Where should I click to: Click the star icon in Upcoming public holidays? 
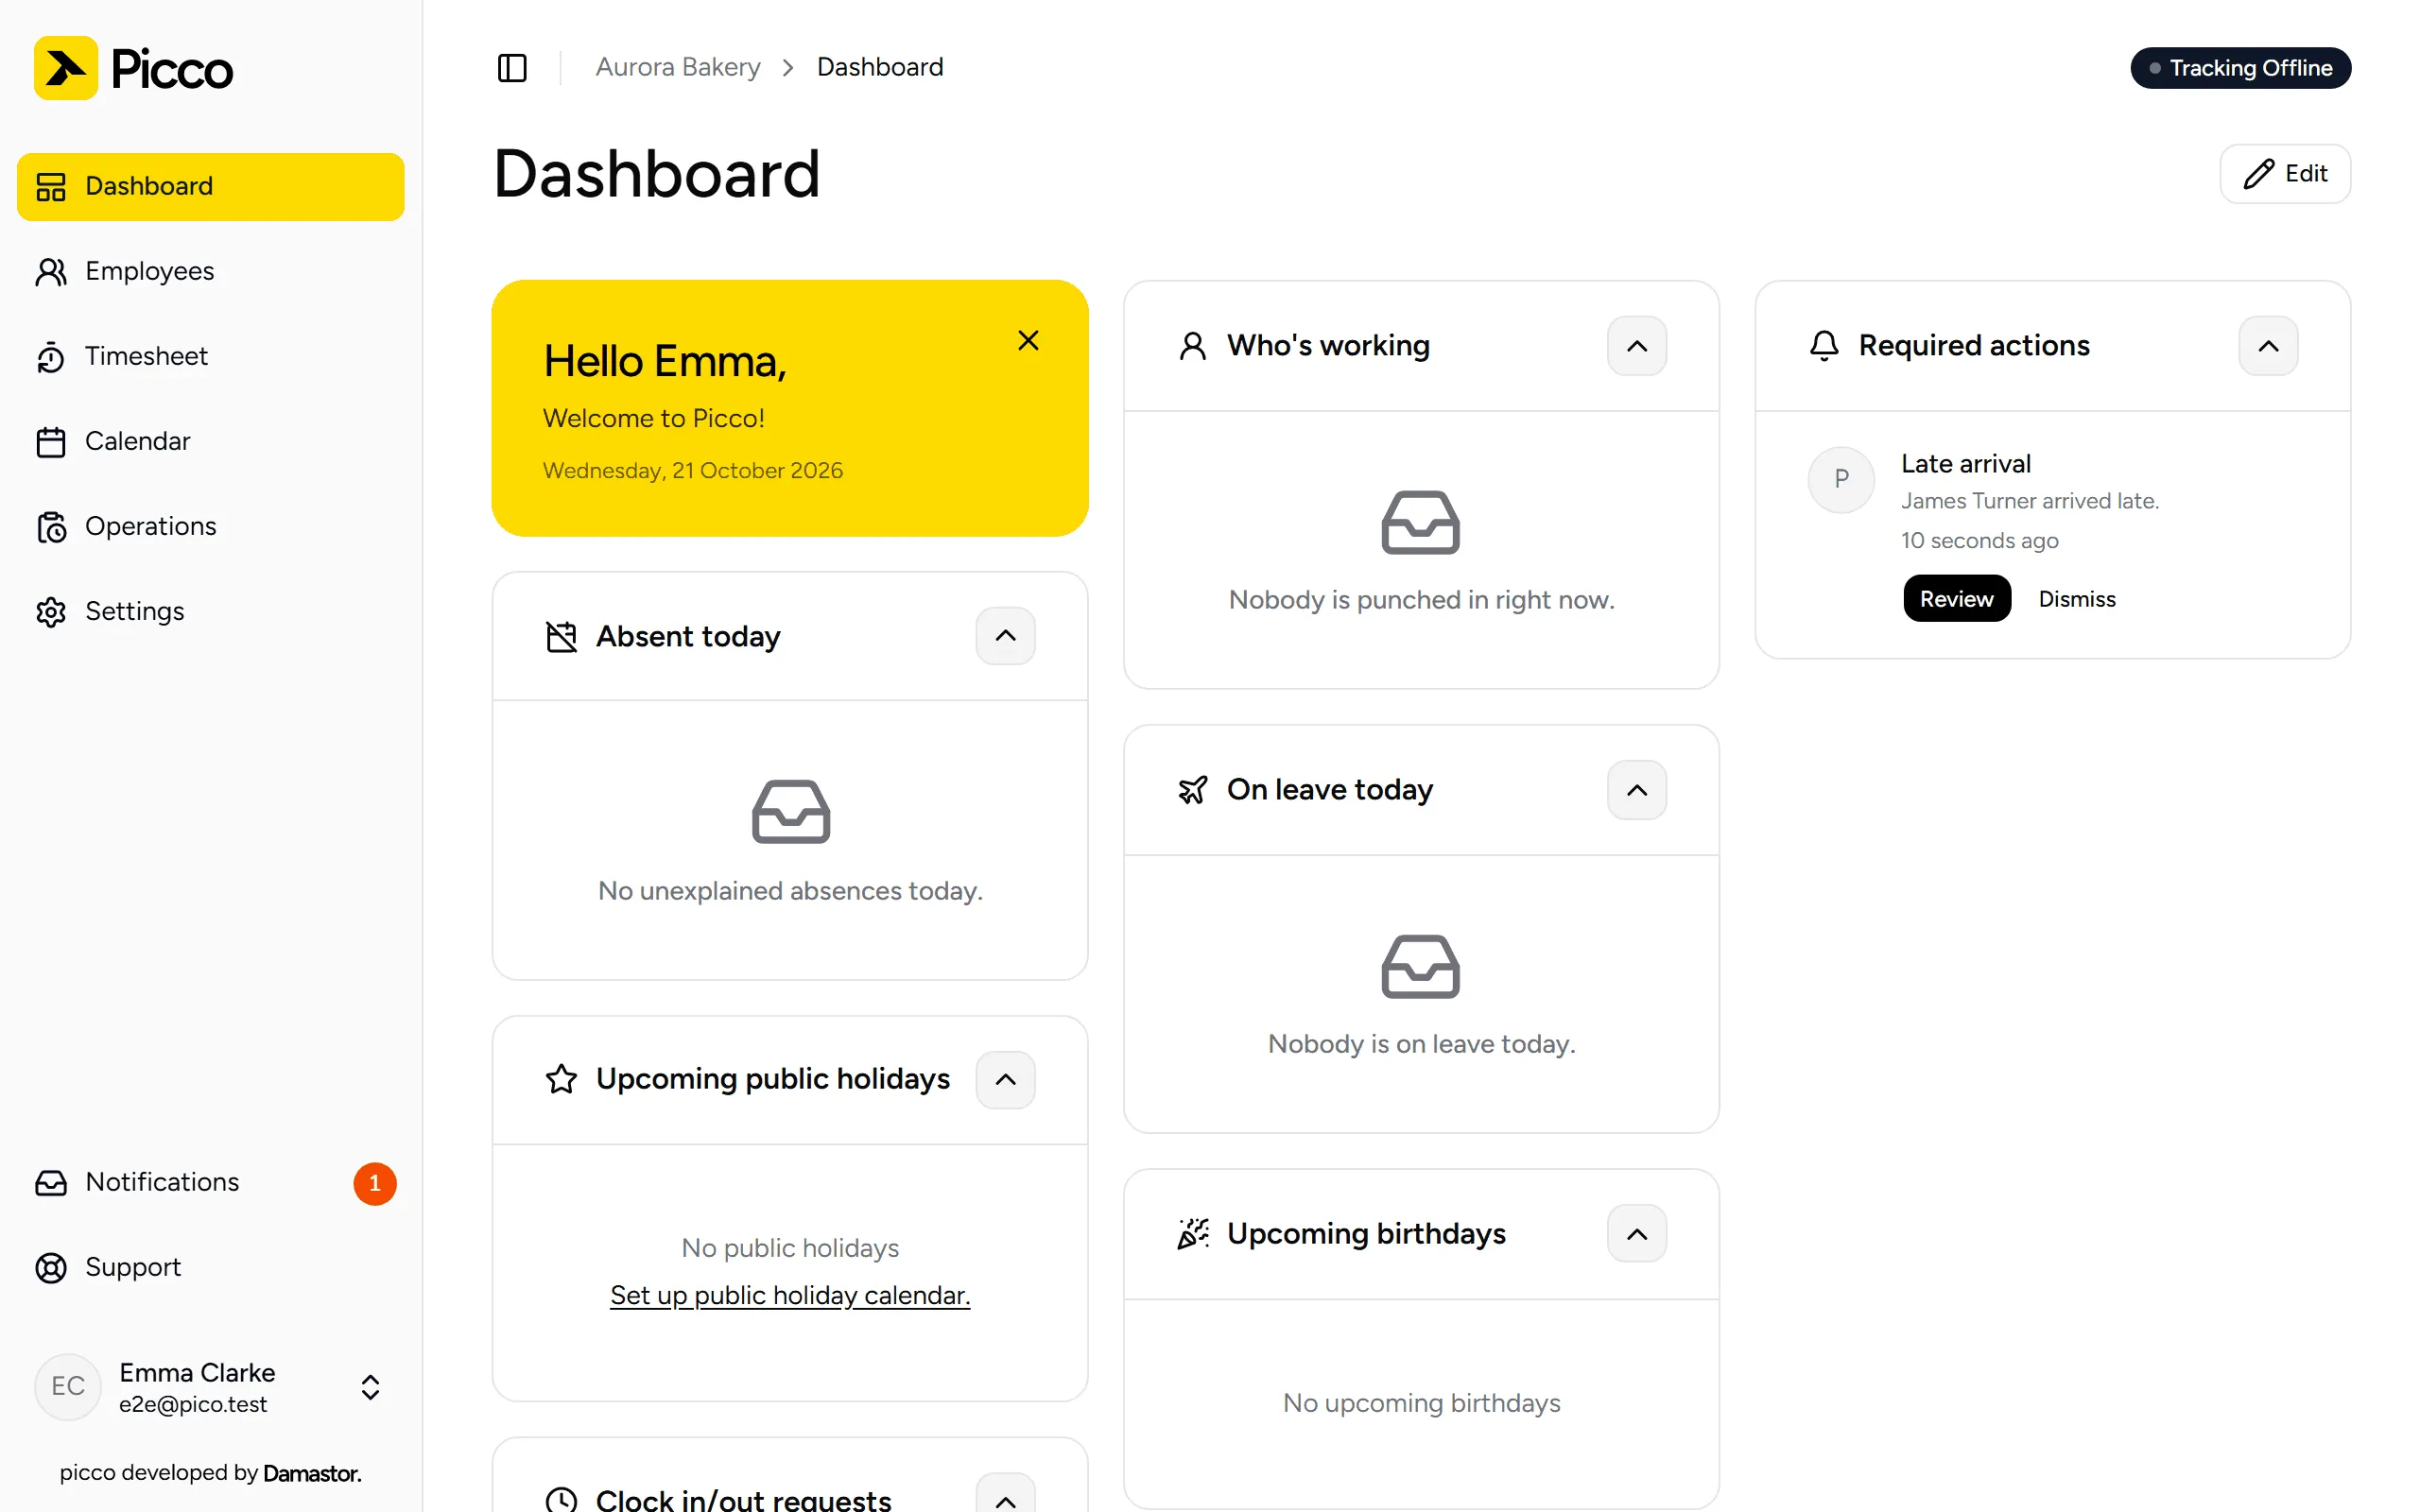click(561, 1079)
